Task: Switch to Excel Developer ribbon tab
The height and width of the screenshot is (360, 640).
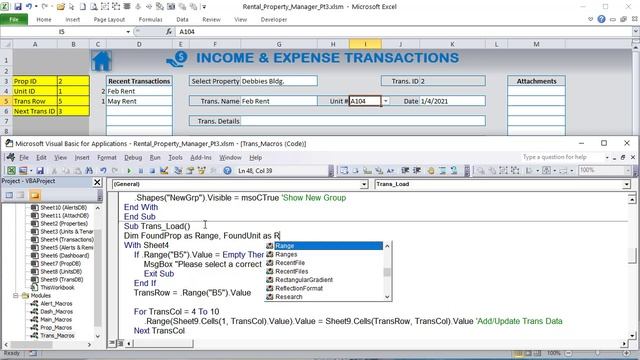Action: [x=273, y=19]
